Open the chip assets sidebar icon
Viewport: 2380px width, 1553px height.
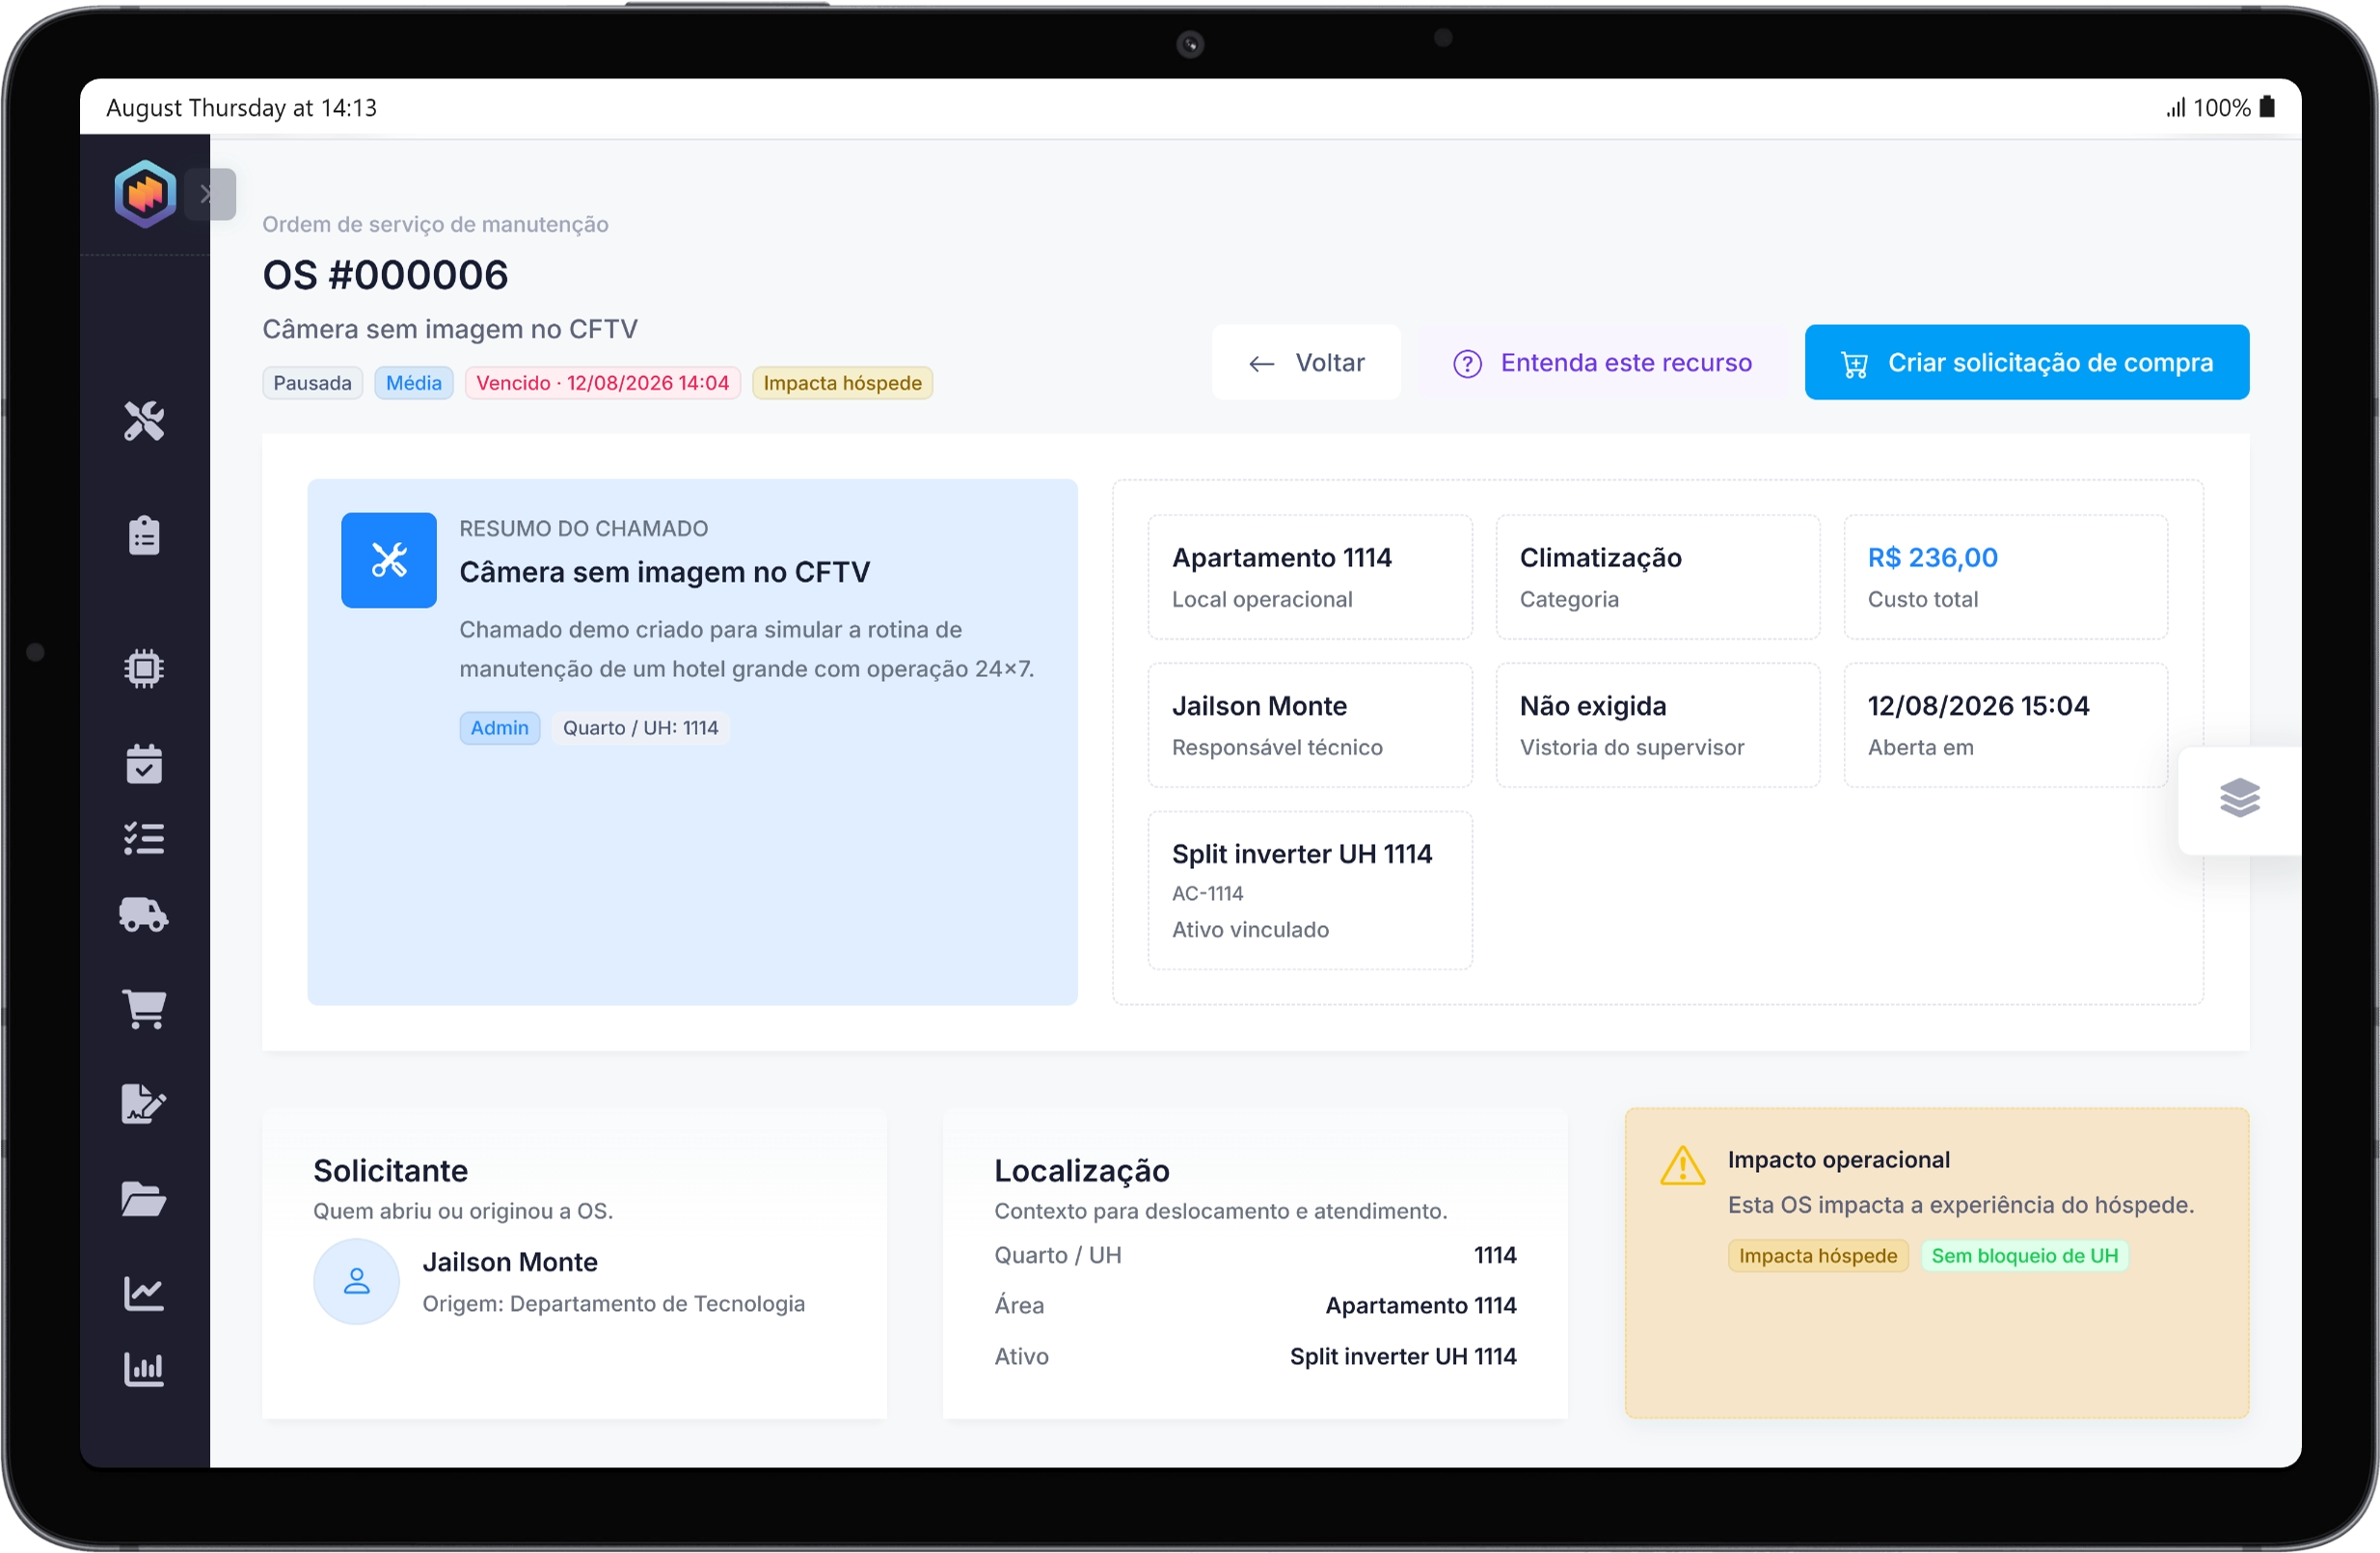tap(144, 668)
